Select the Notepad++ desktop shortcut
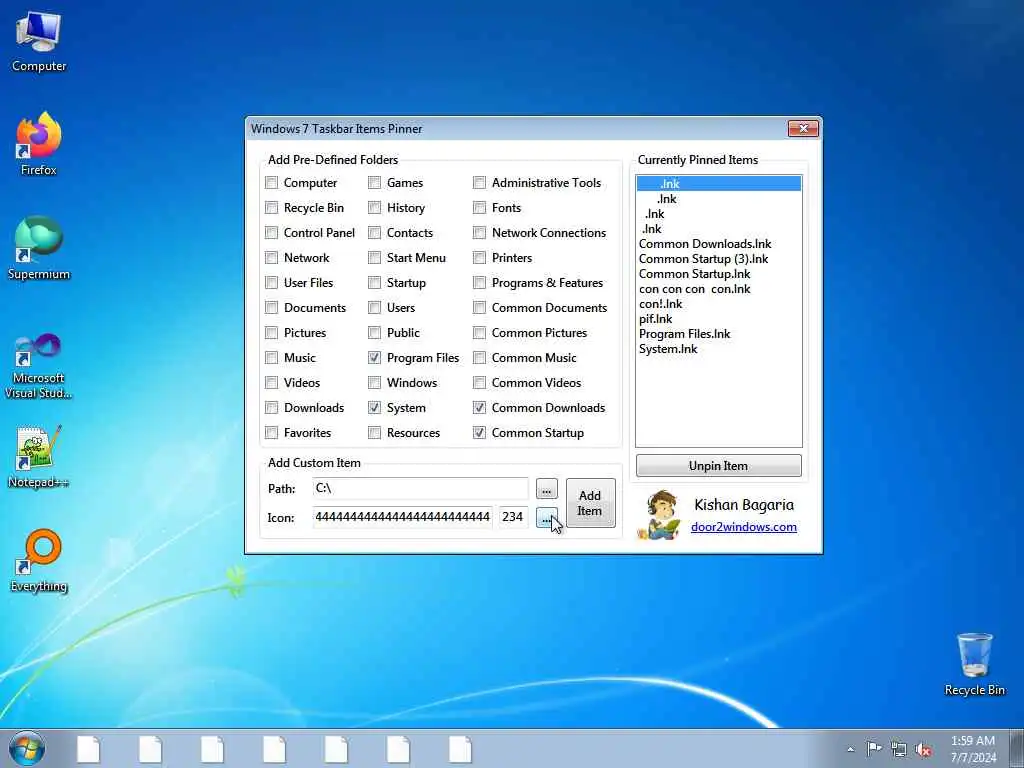This screenshot has width=1024, height=768. pyautogui.click(x=39, y=456)
